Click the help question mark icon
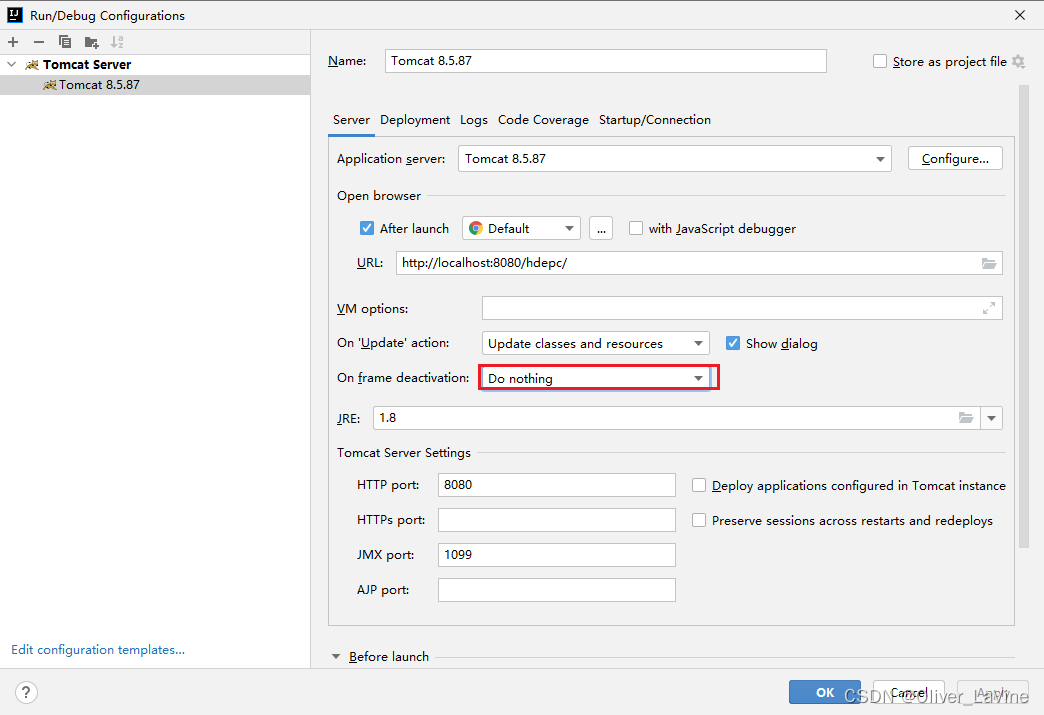This screenshot has height=715, width=1044. click(x=26, y=692)
